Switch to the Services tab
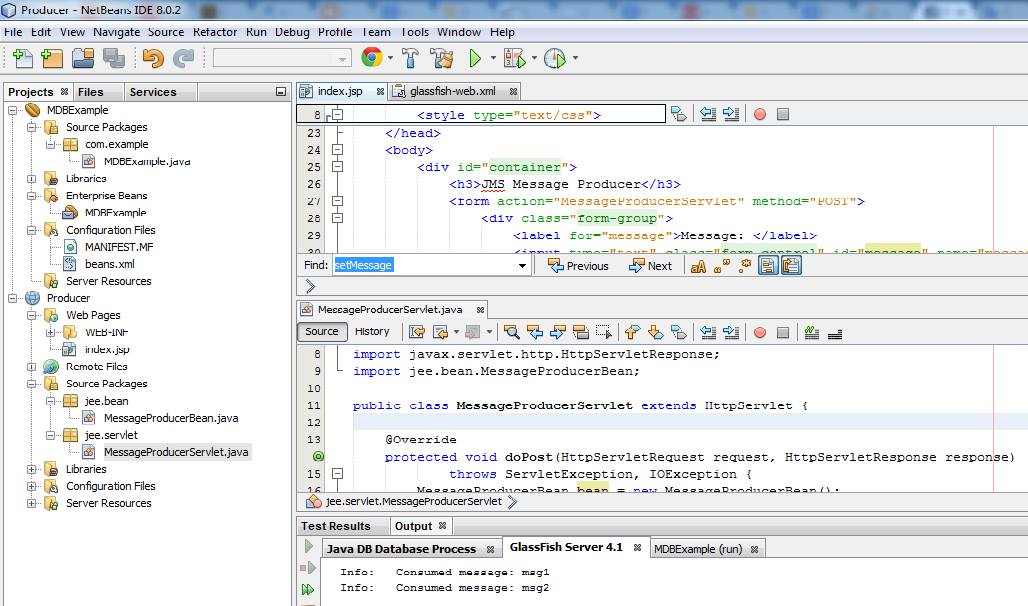Image resolution: width=1028 pixels, height=606 pixels. [x=153, y=92]
